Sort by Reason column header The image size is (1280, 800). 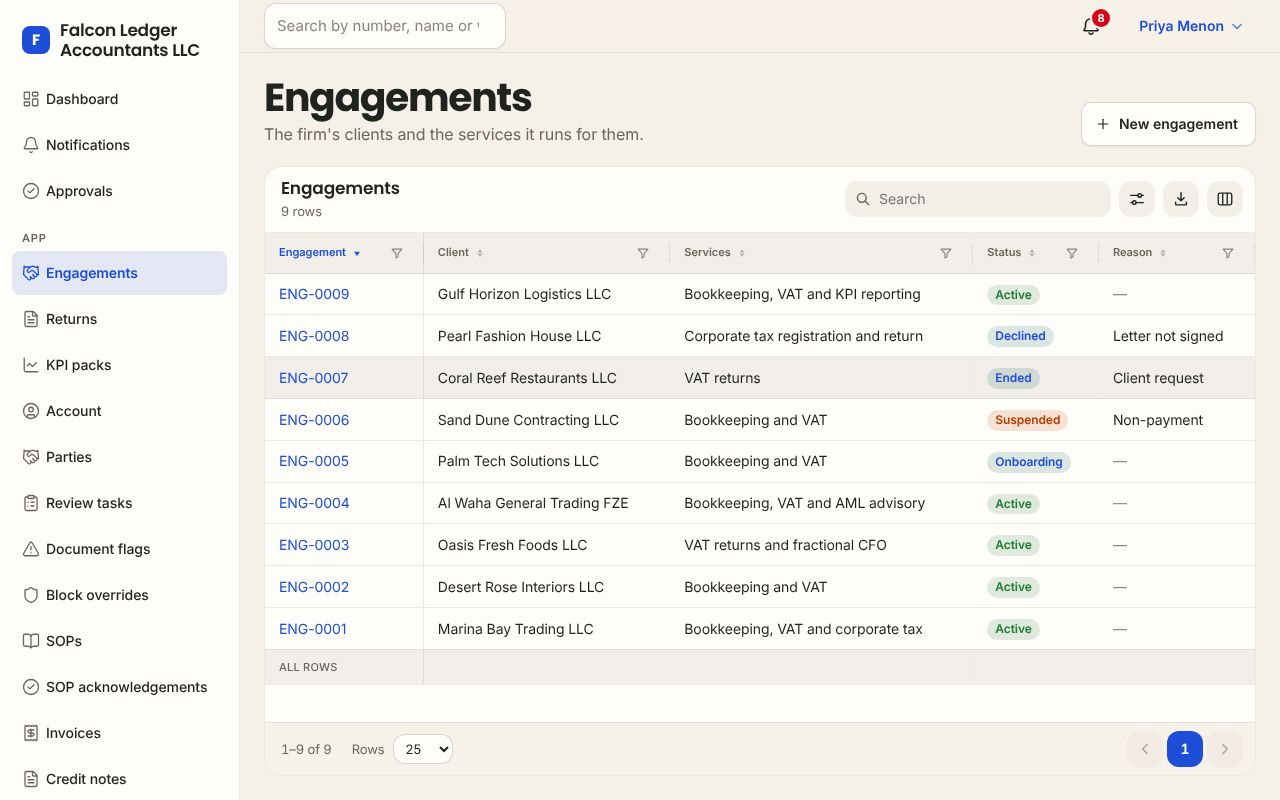1140,253
